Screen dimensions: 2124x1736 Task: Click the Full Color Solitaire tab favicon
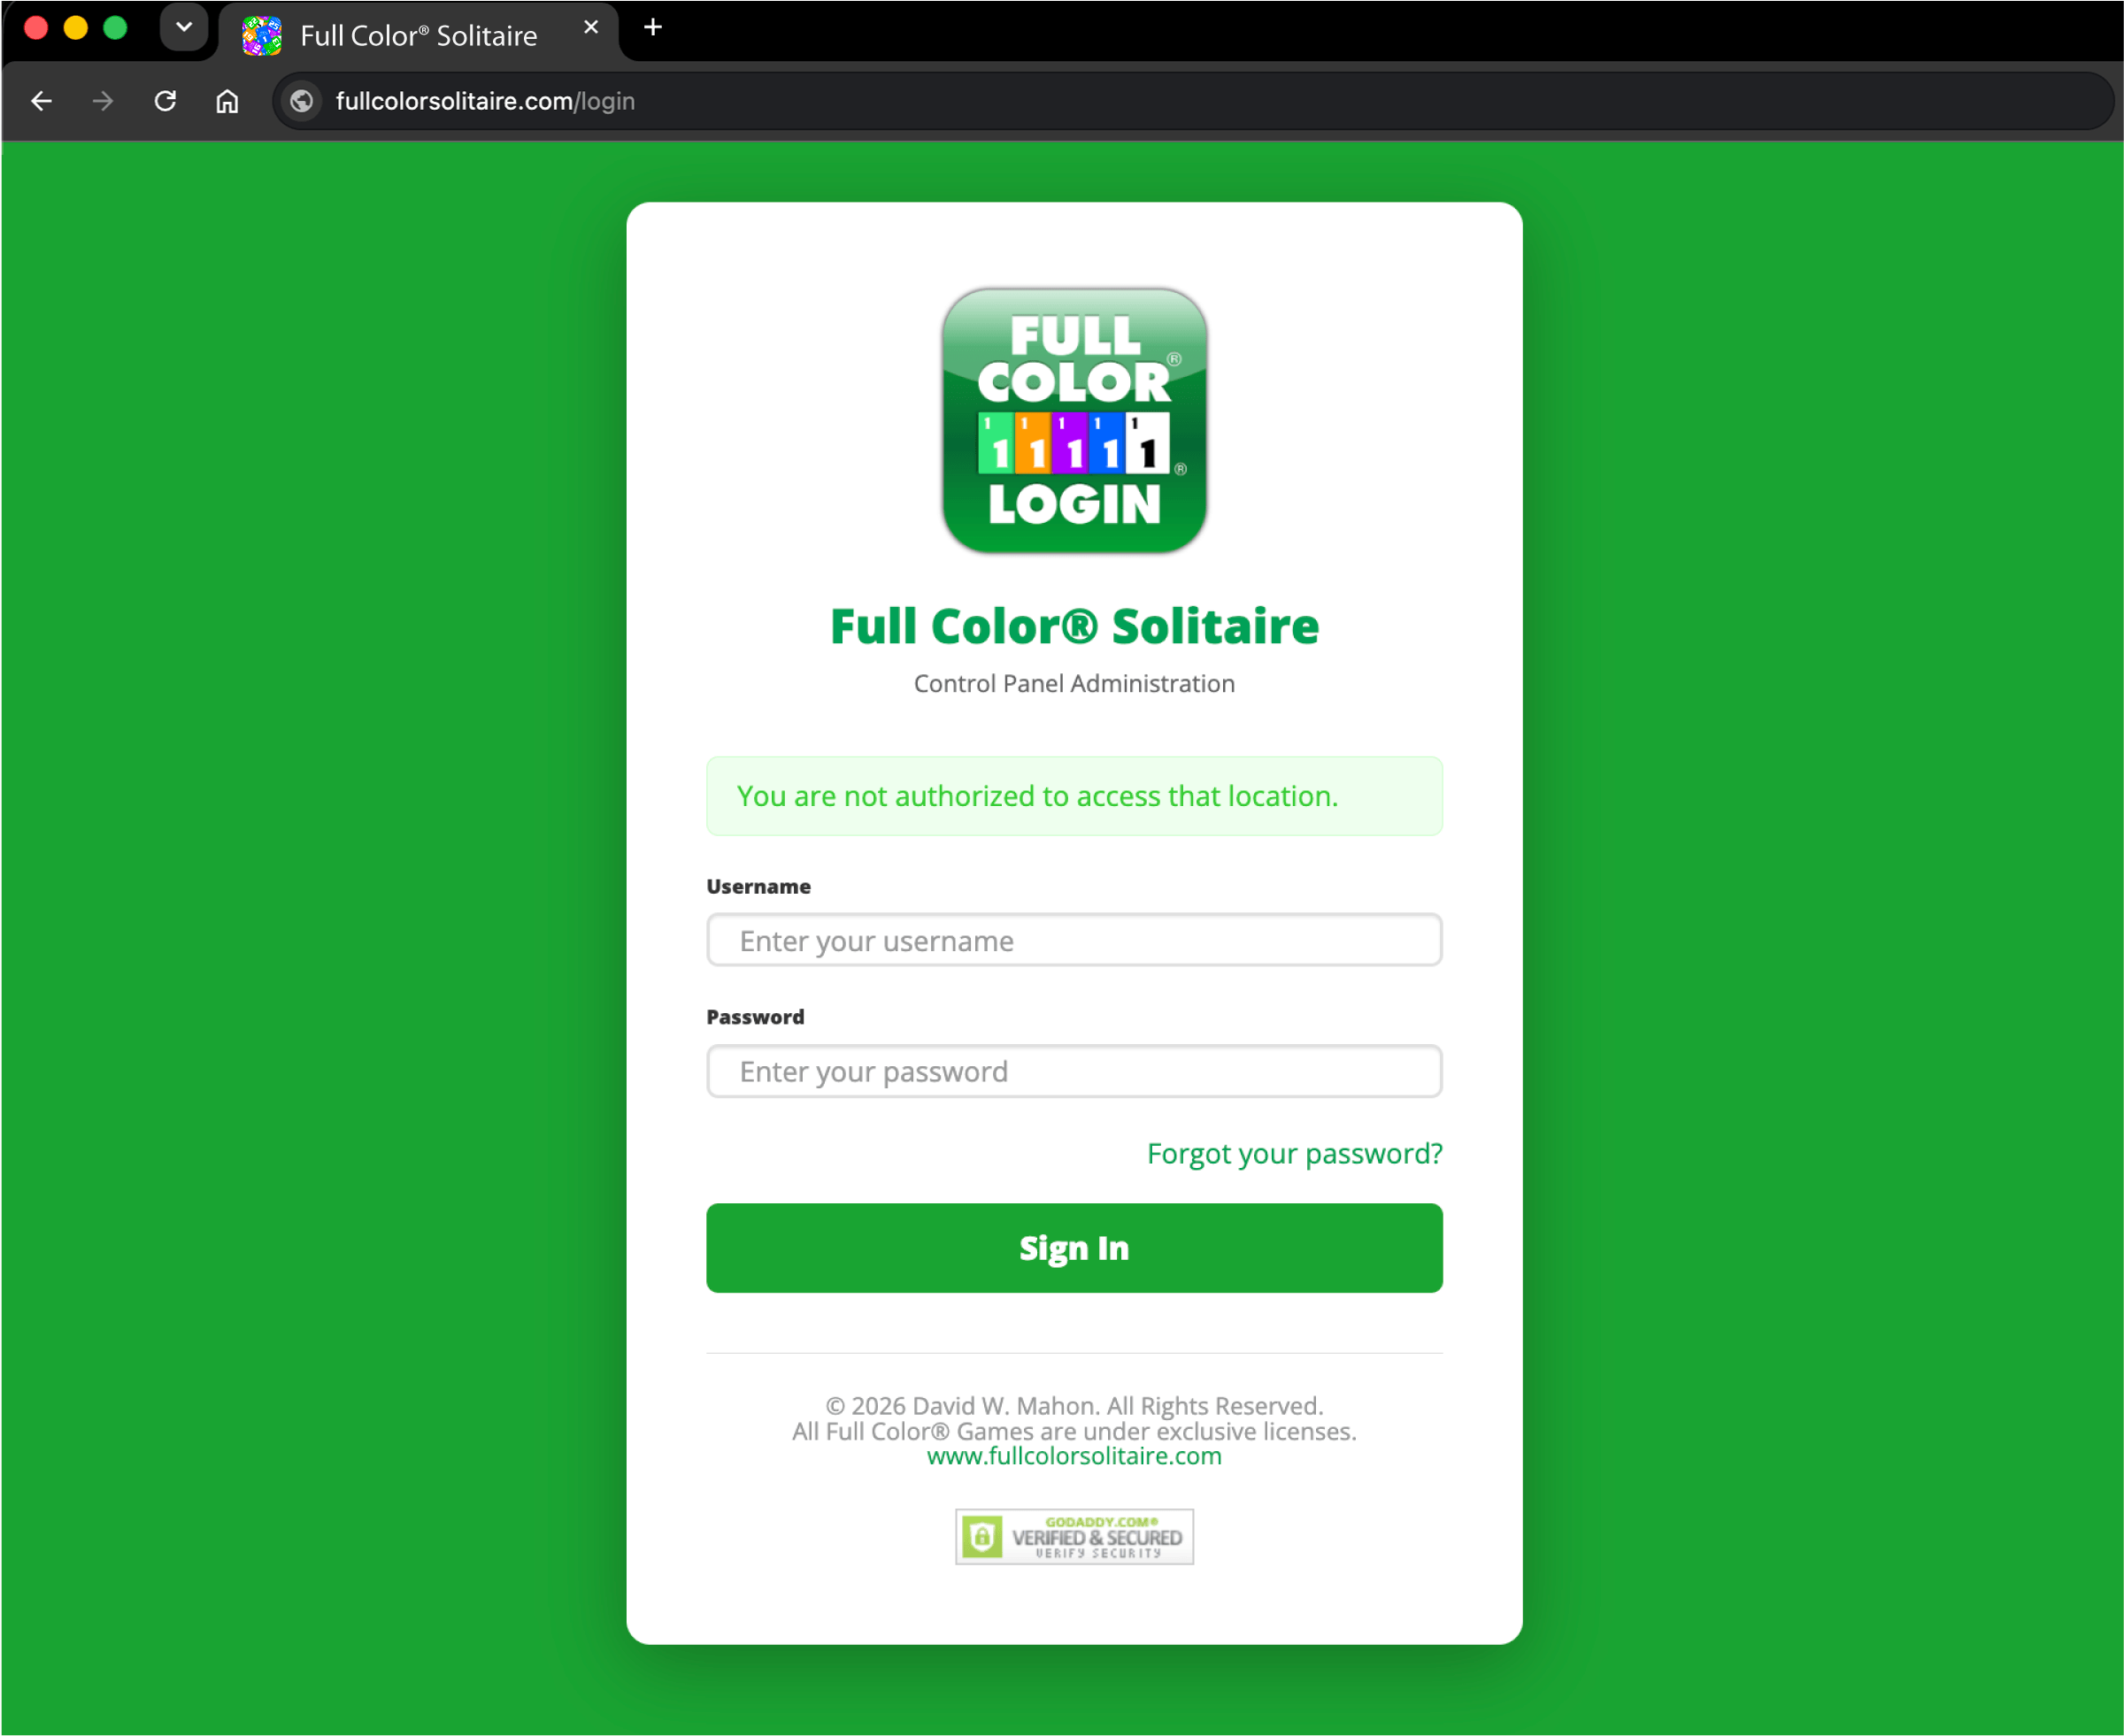click(x=262, y=35)
